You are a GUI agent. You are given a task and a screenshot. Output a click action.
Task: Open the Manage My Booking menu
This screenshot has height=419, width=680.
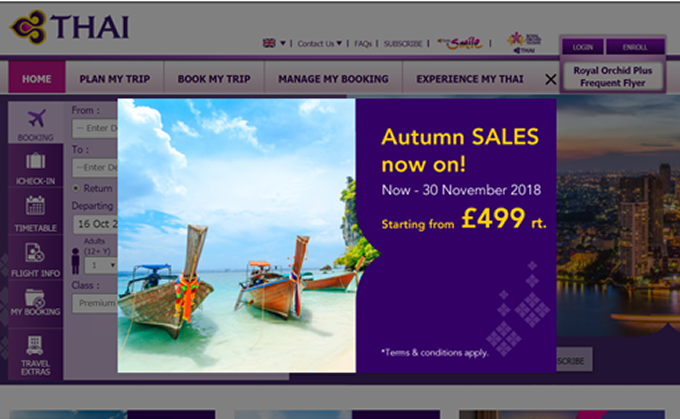coord(333,79)
